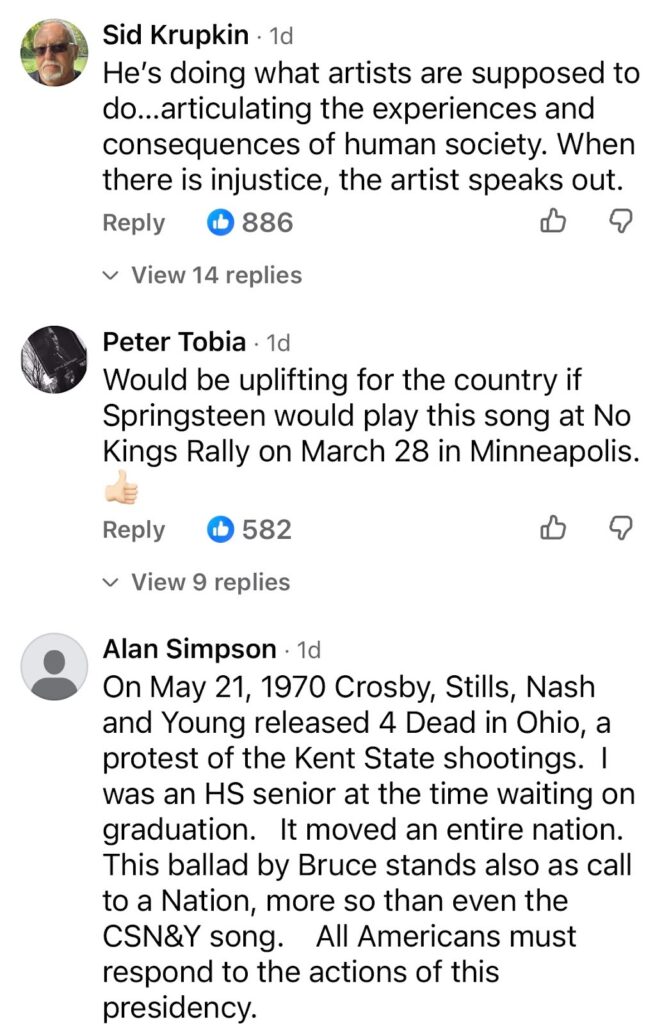Image resolution: width=662 pixels, height=1024 pixels.
Task: Reply to Sid Krupkin's comment
Action: (x=133, y=222)
